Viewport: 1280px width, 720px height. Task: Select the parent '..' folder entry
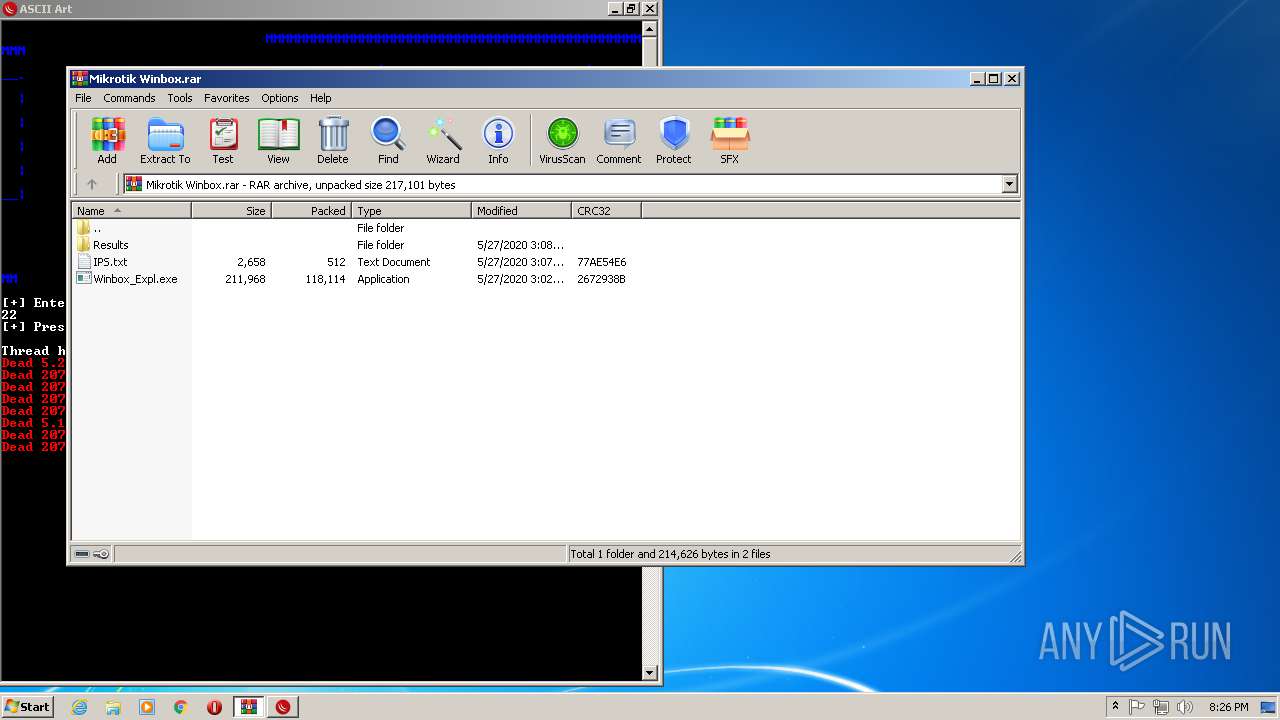click(88, 228)
